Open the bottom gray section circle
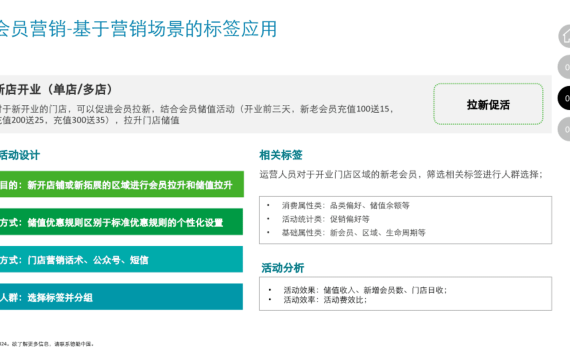 (x=565, y=129)
